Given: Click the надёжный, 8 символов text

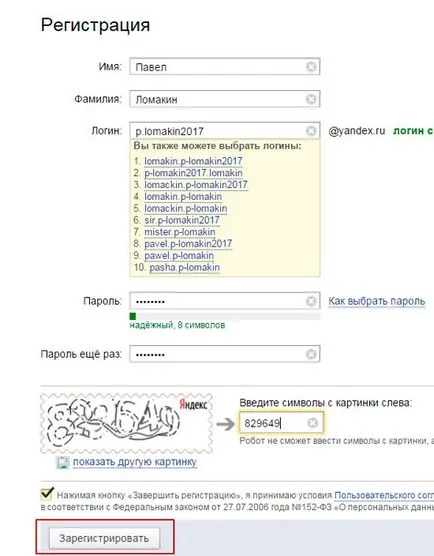Looking at the screenshot, I should pos(177,325).
